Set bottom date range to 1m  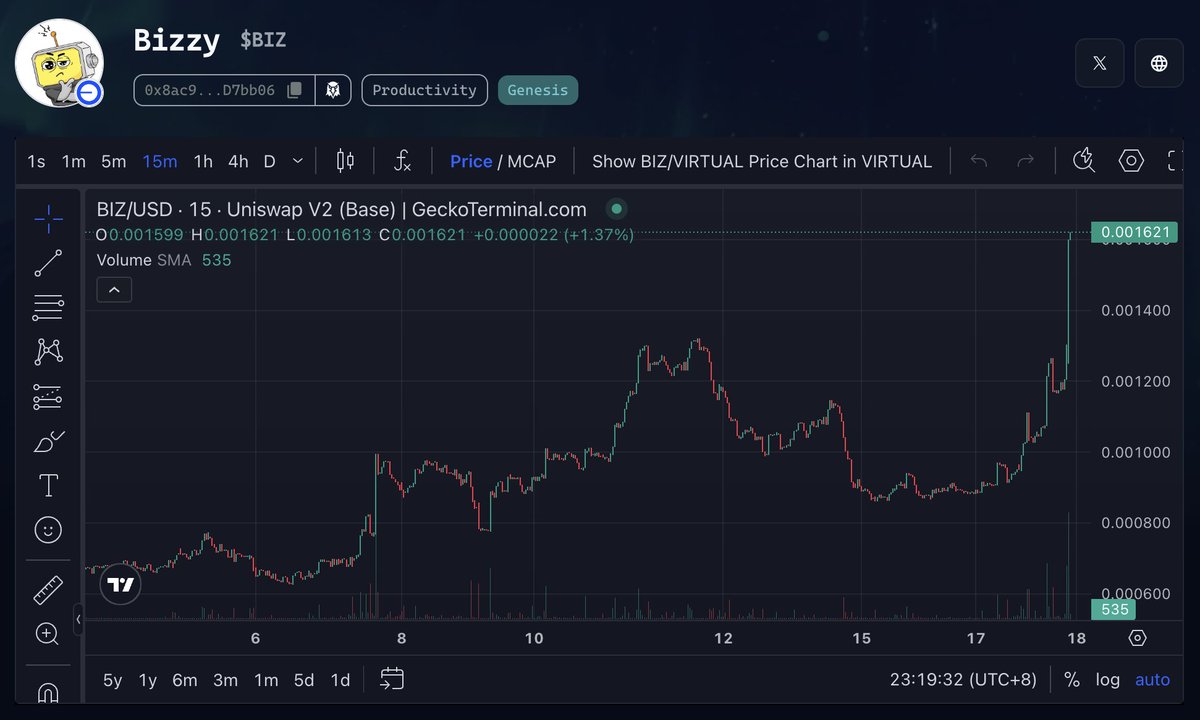pyautogui.click(x=266, y=680)
